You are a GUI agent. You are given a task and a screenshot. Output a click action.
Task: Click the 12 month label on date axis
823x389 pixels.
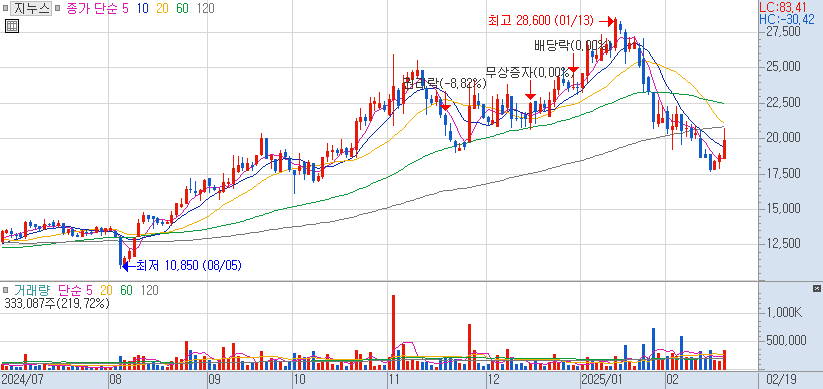click(493, 380)
